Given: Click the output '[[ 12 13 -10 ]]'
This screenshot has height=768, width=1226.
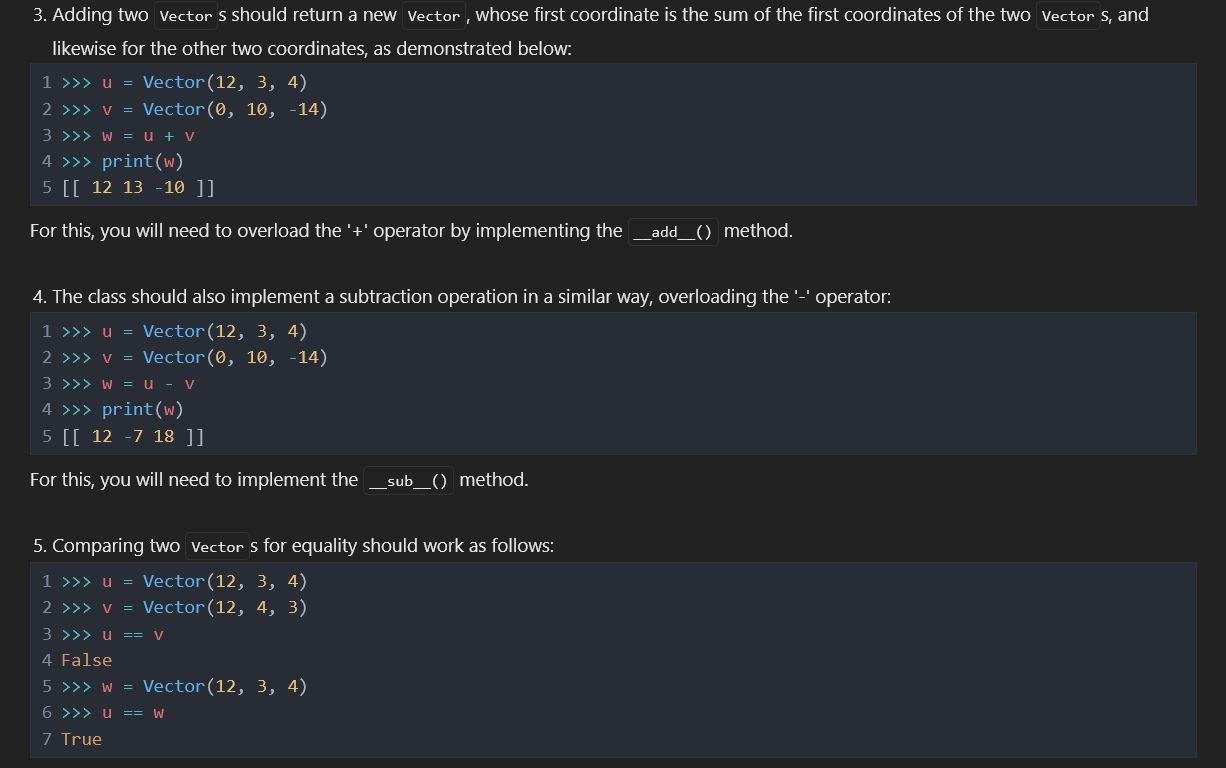Looking at the screenshot, I should [x=138, y=188].
